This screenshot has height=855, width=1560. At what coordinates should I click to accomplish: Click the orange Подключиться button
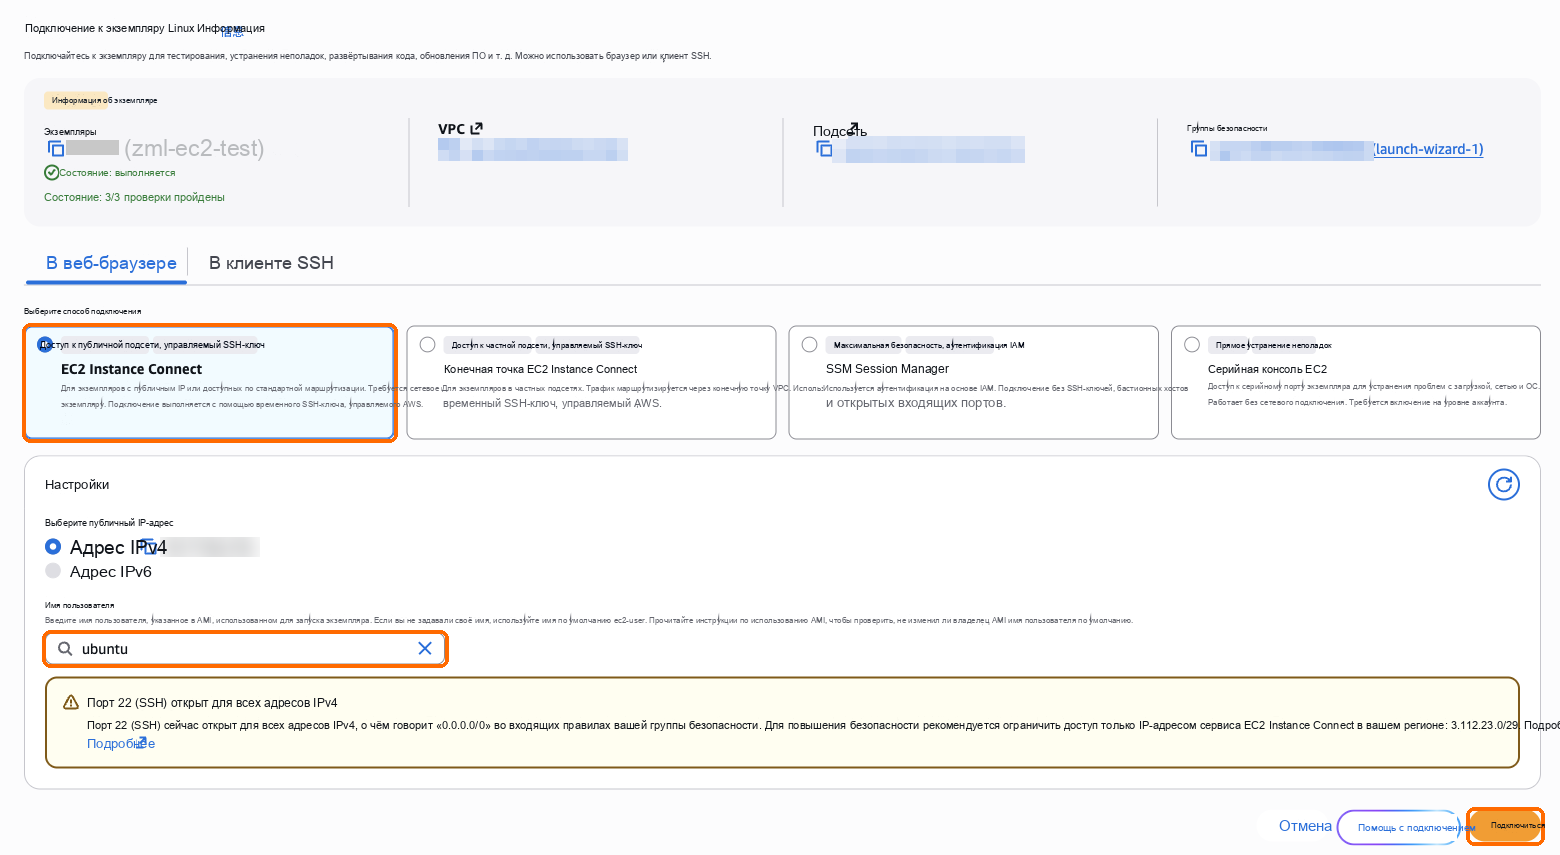1506,826
